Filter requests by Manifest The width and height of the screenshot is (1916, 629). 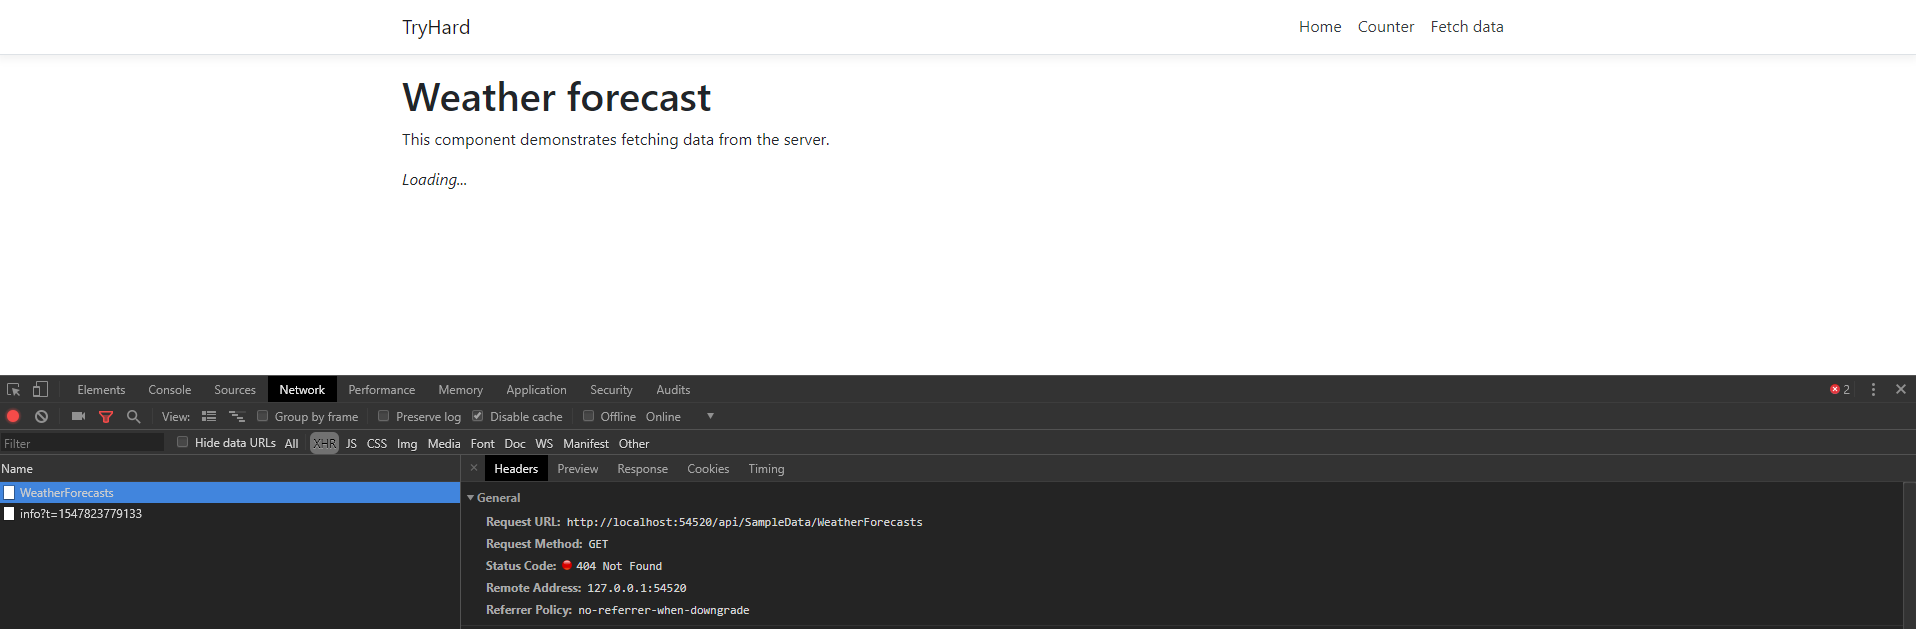586,444
